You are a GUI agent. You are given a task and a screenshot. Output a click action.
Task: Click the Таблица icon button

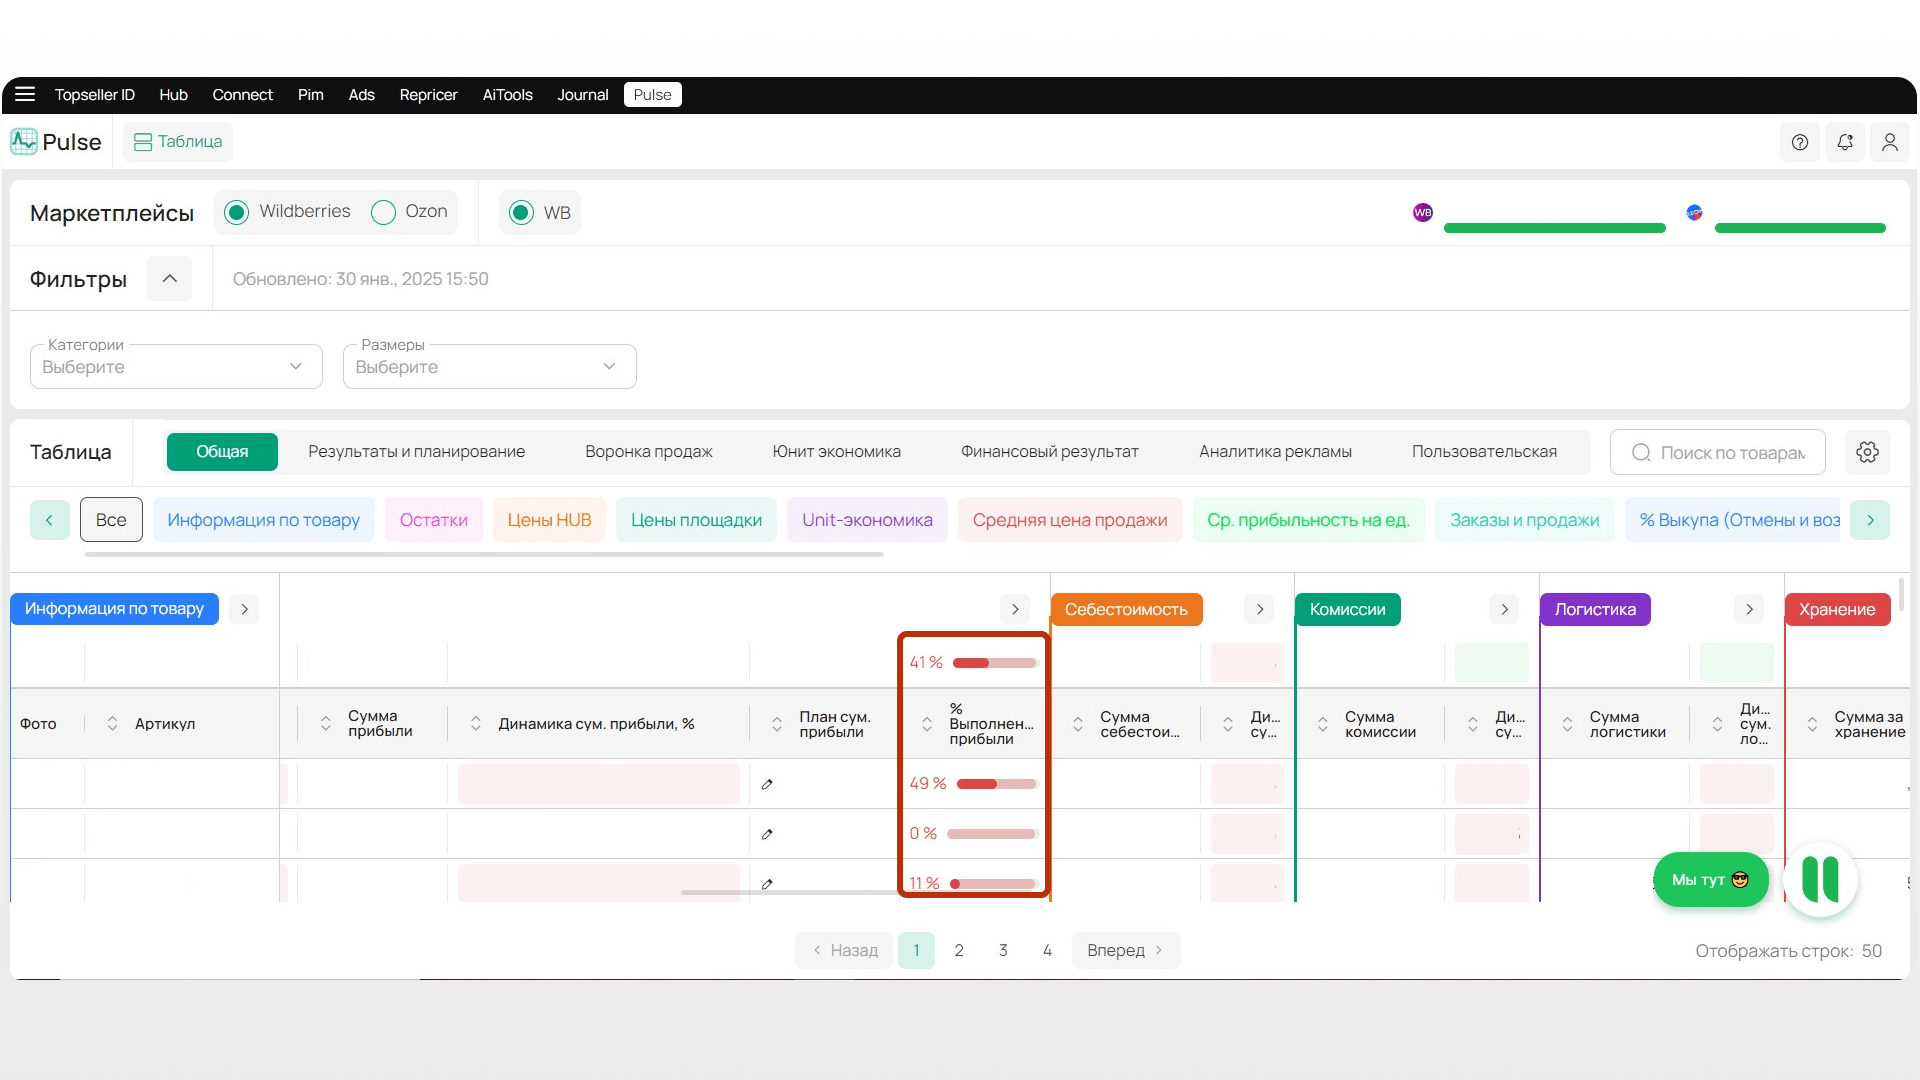(x=178, y=142)
